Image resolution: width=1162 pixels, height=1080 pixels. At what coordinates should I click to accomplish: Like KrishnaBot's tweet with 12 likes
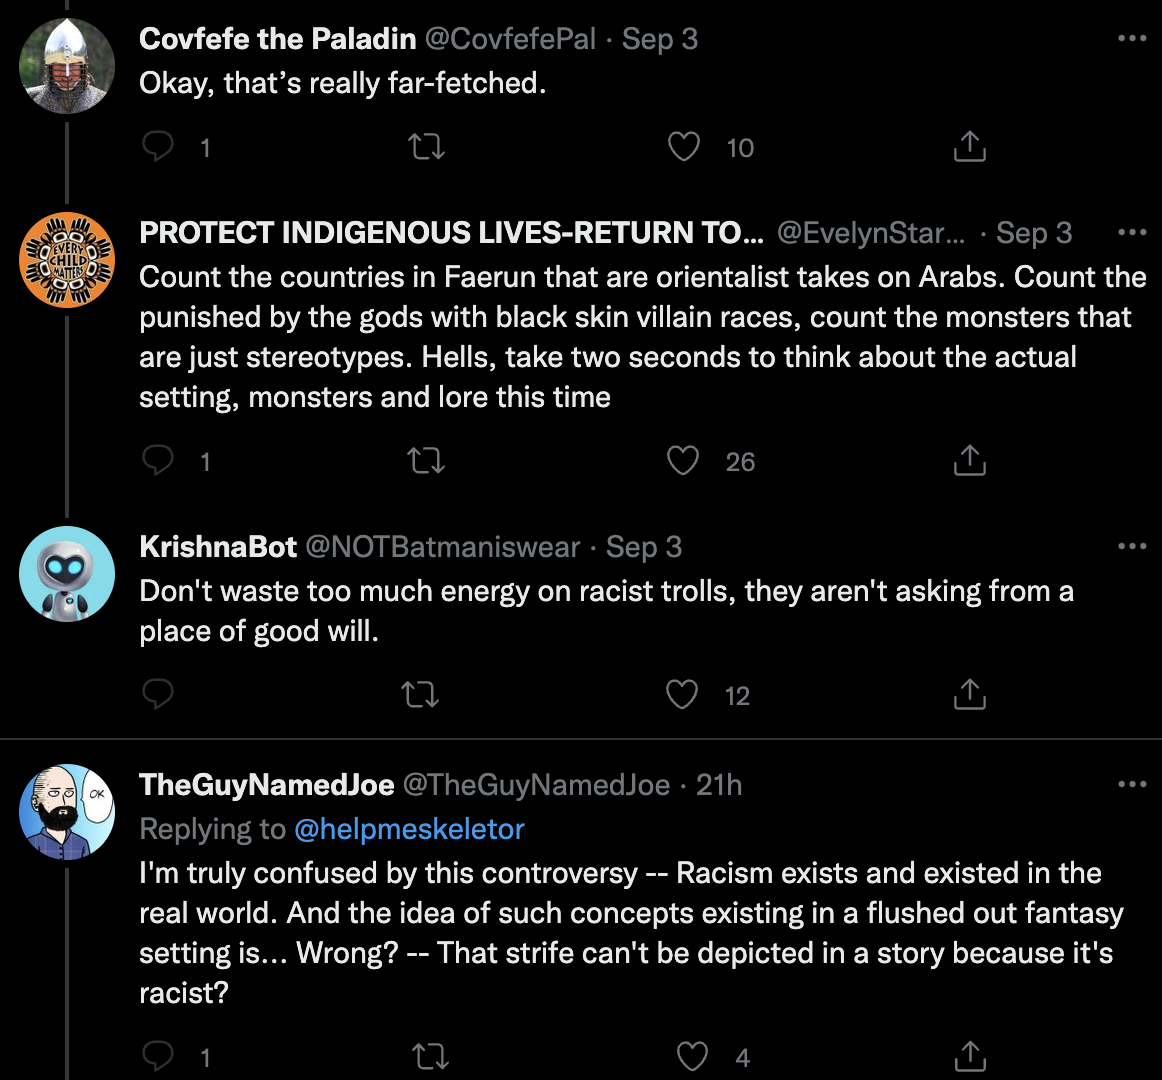pyautogui.click(x=681, y=695)
